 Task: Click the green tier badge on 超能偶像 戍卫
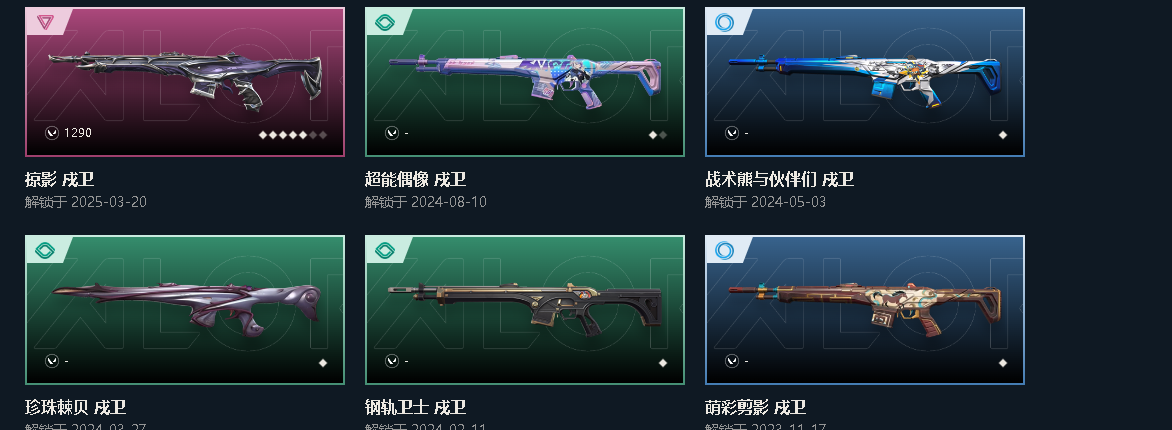[x=384, y=22]
